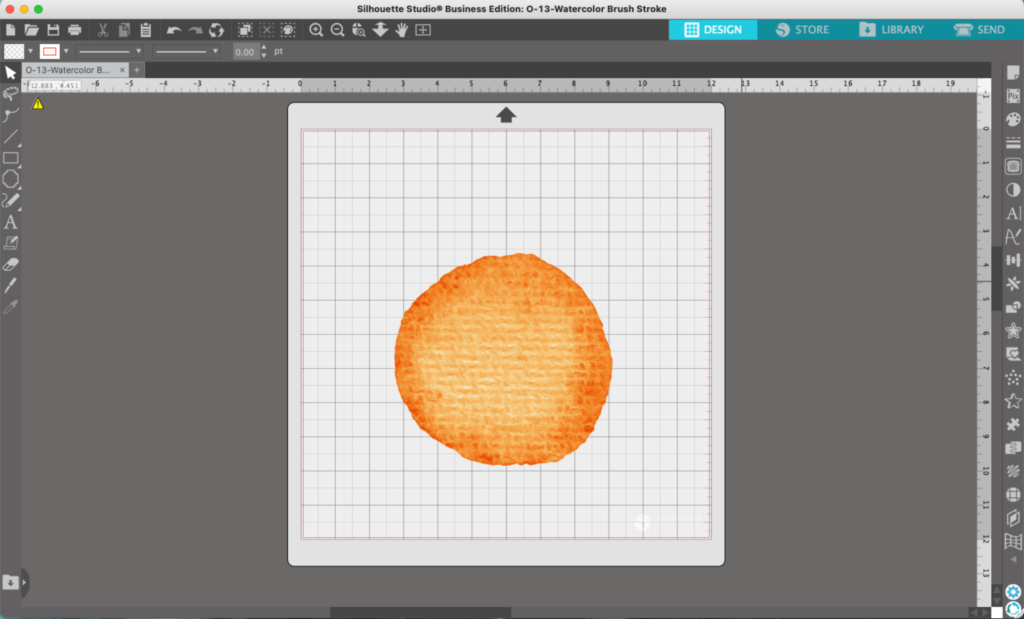Open the Offset star panel

[x=1013, y=330]
